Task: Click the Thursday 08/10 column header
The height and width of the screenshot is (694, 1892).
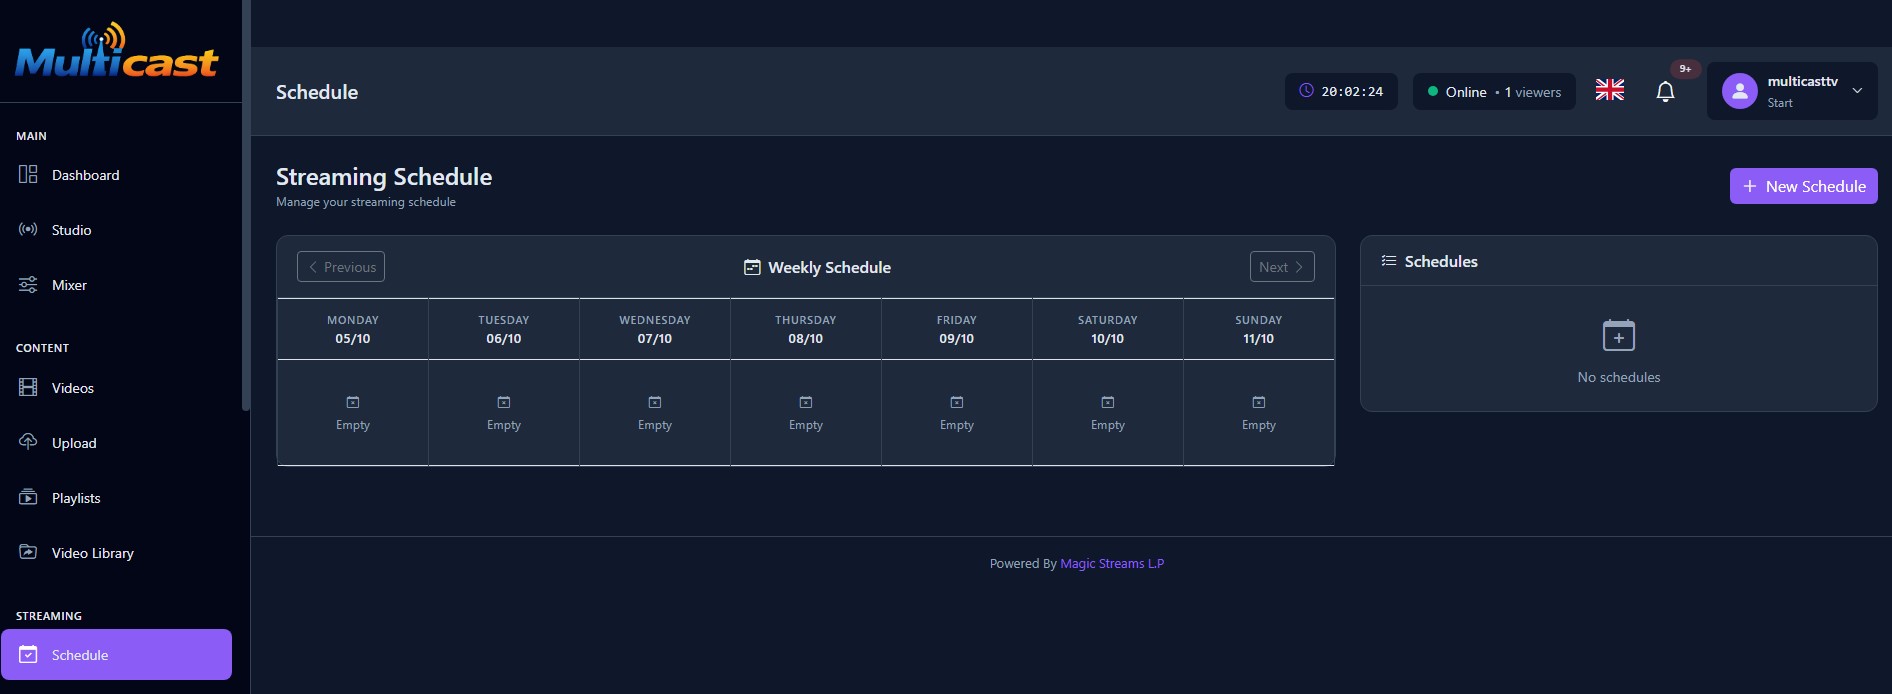Action: [x=806, y=329]
